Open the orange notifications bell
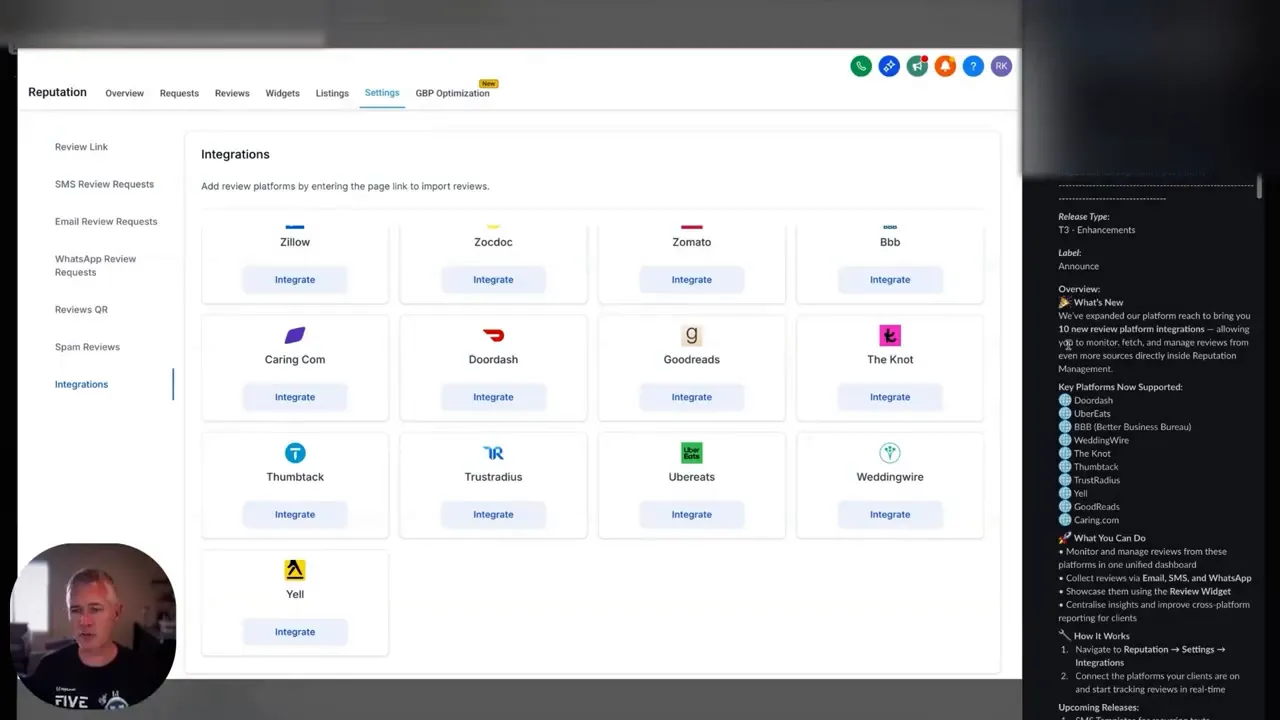 coord(945,66)
